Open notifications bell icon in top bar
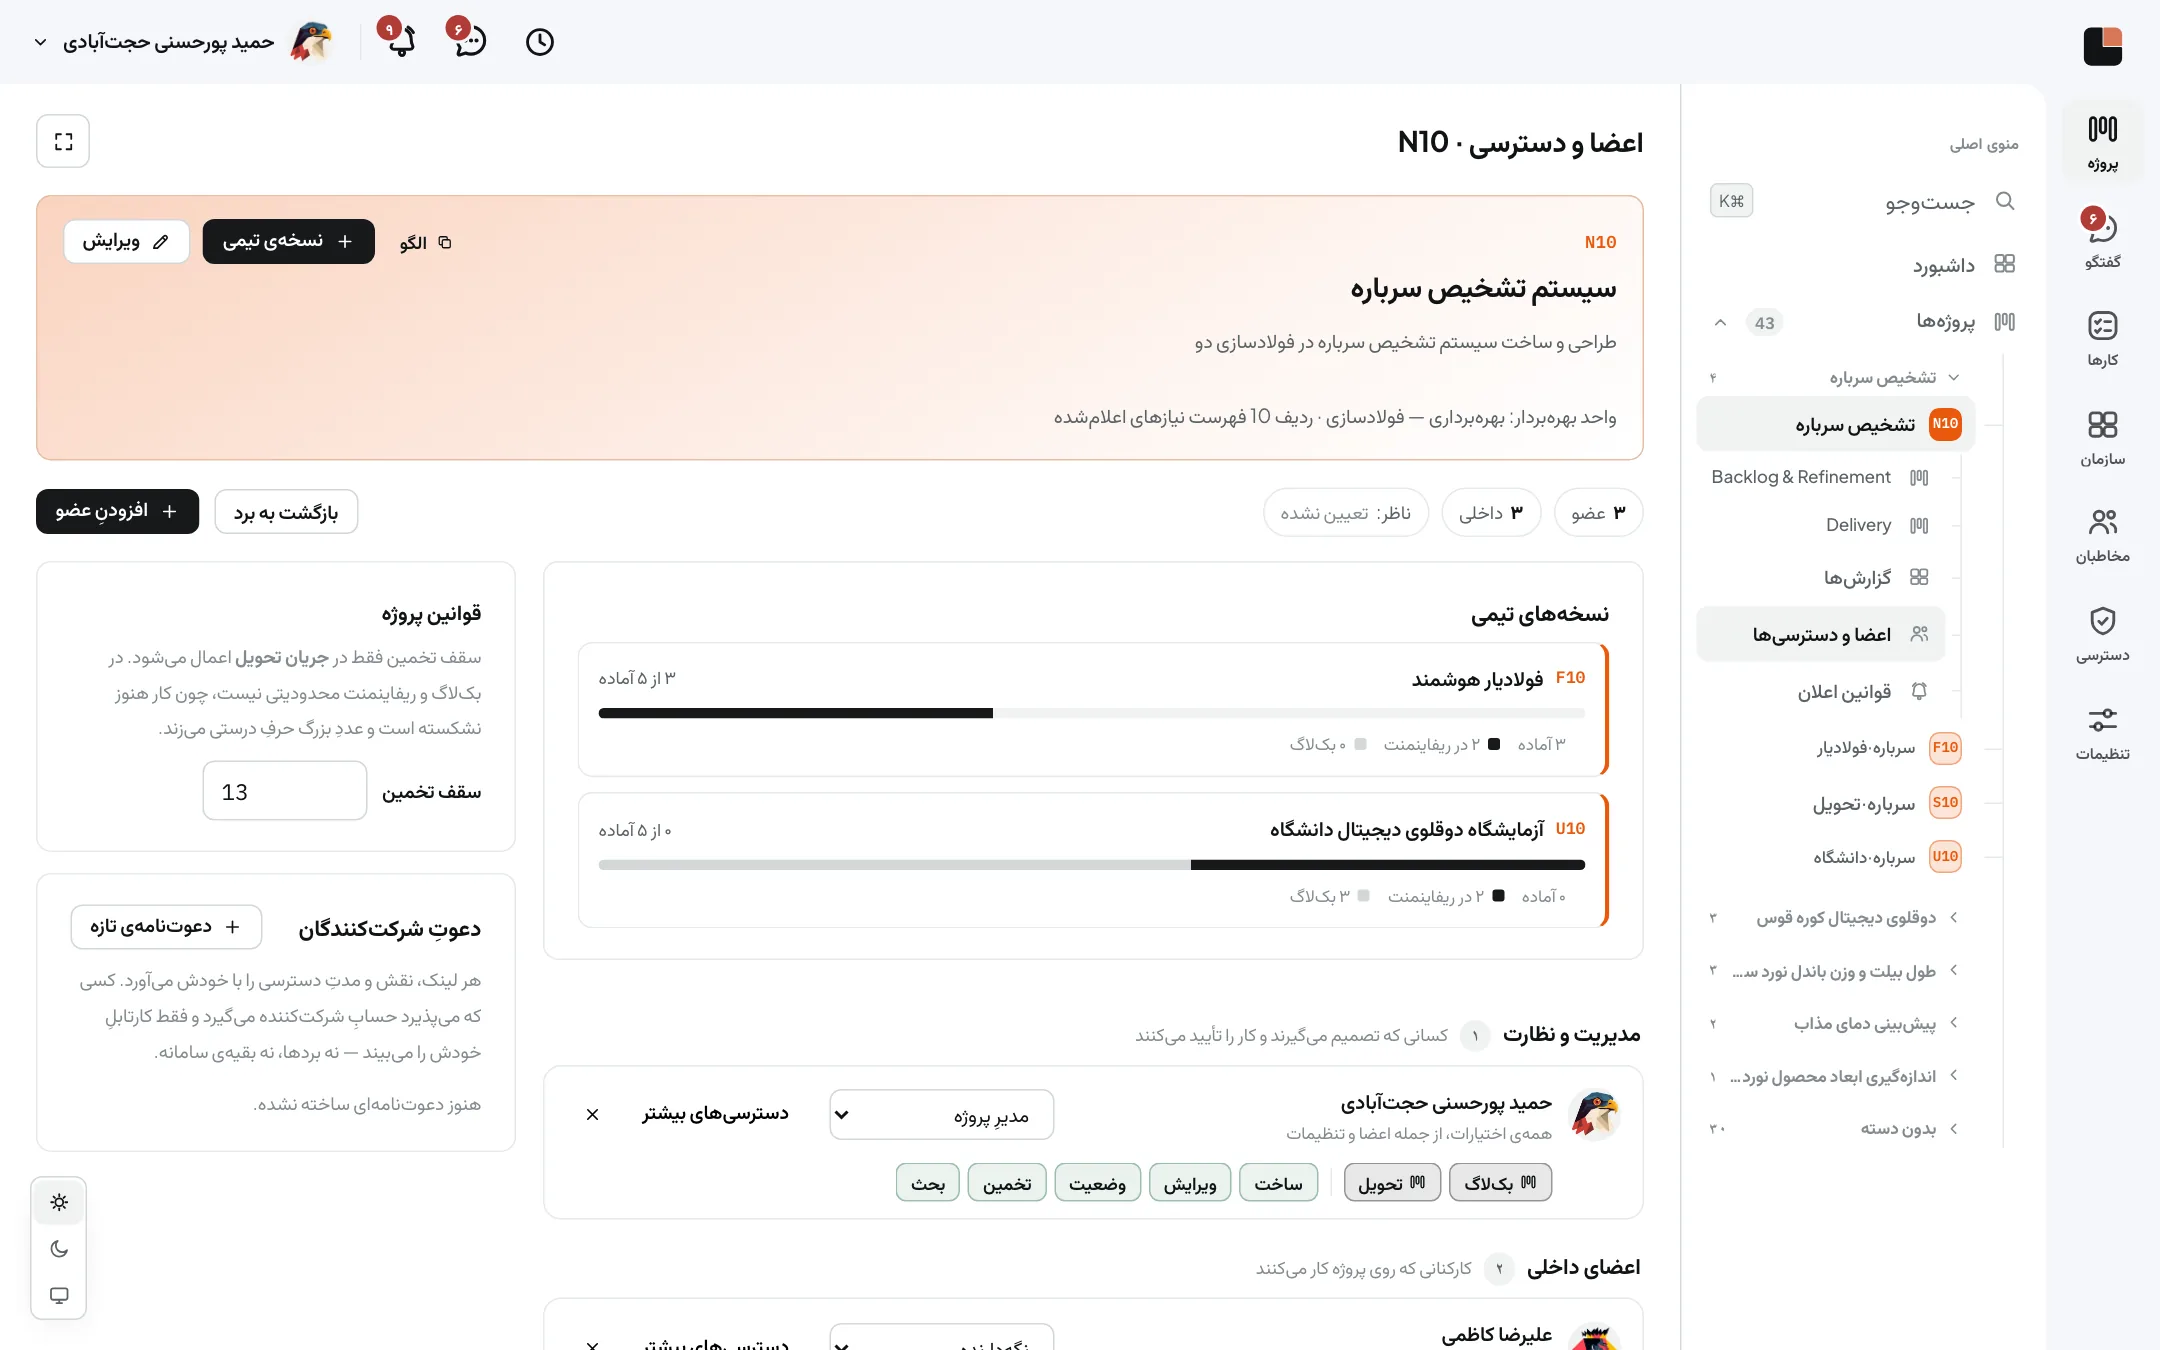2160x1350 pixels. 400,40
